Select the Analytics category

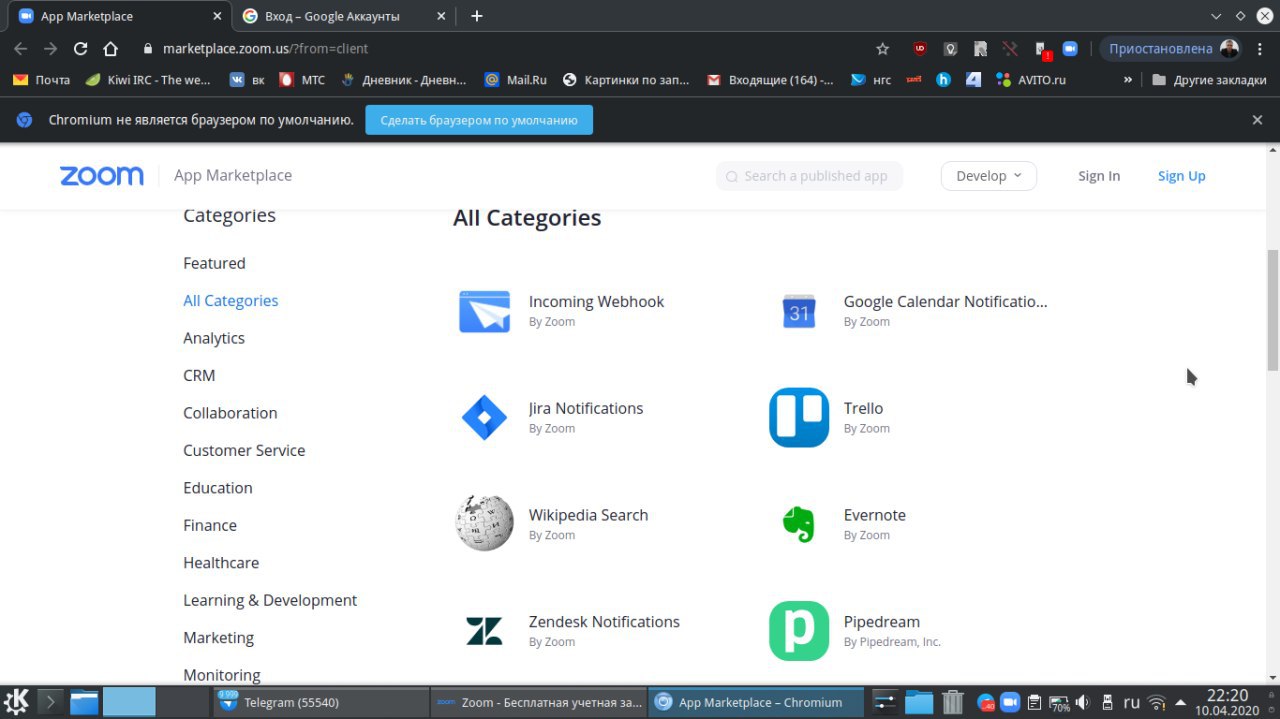coord(214,338)
